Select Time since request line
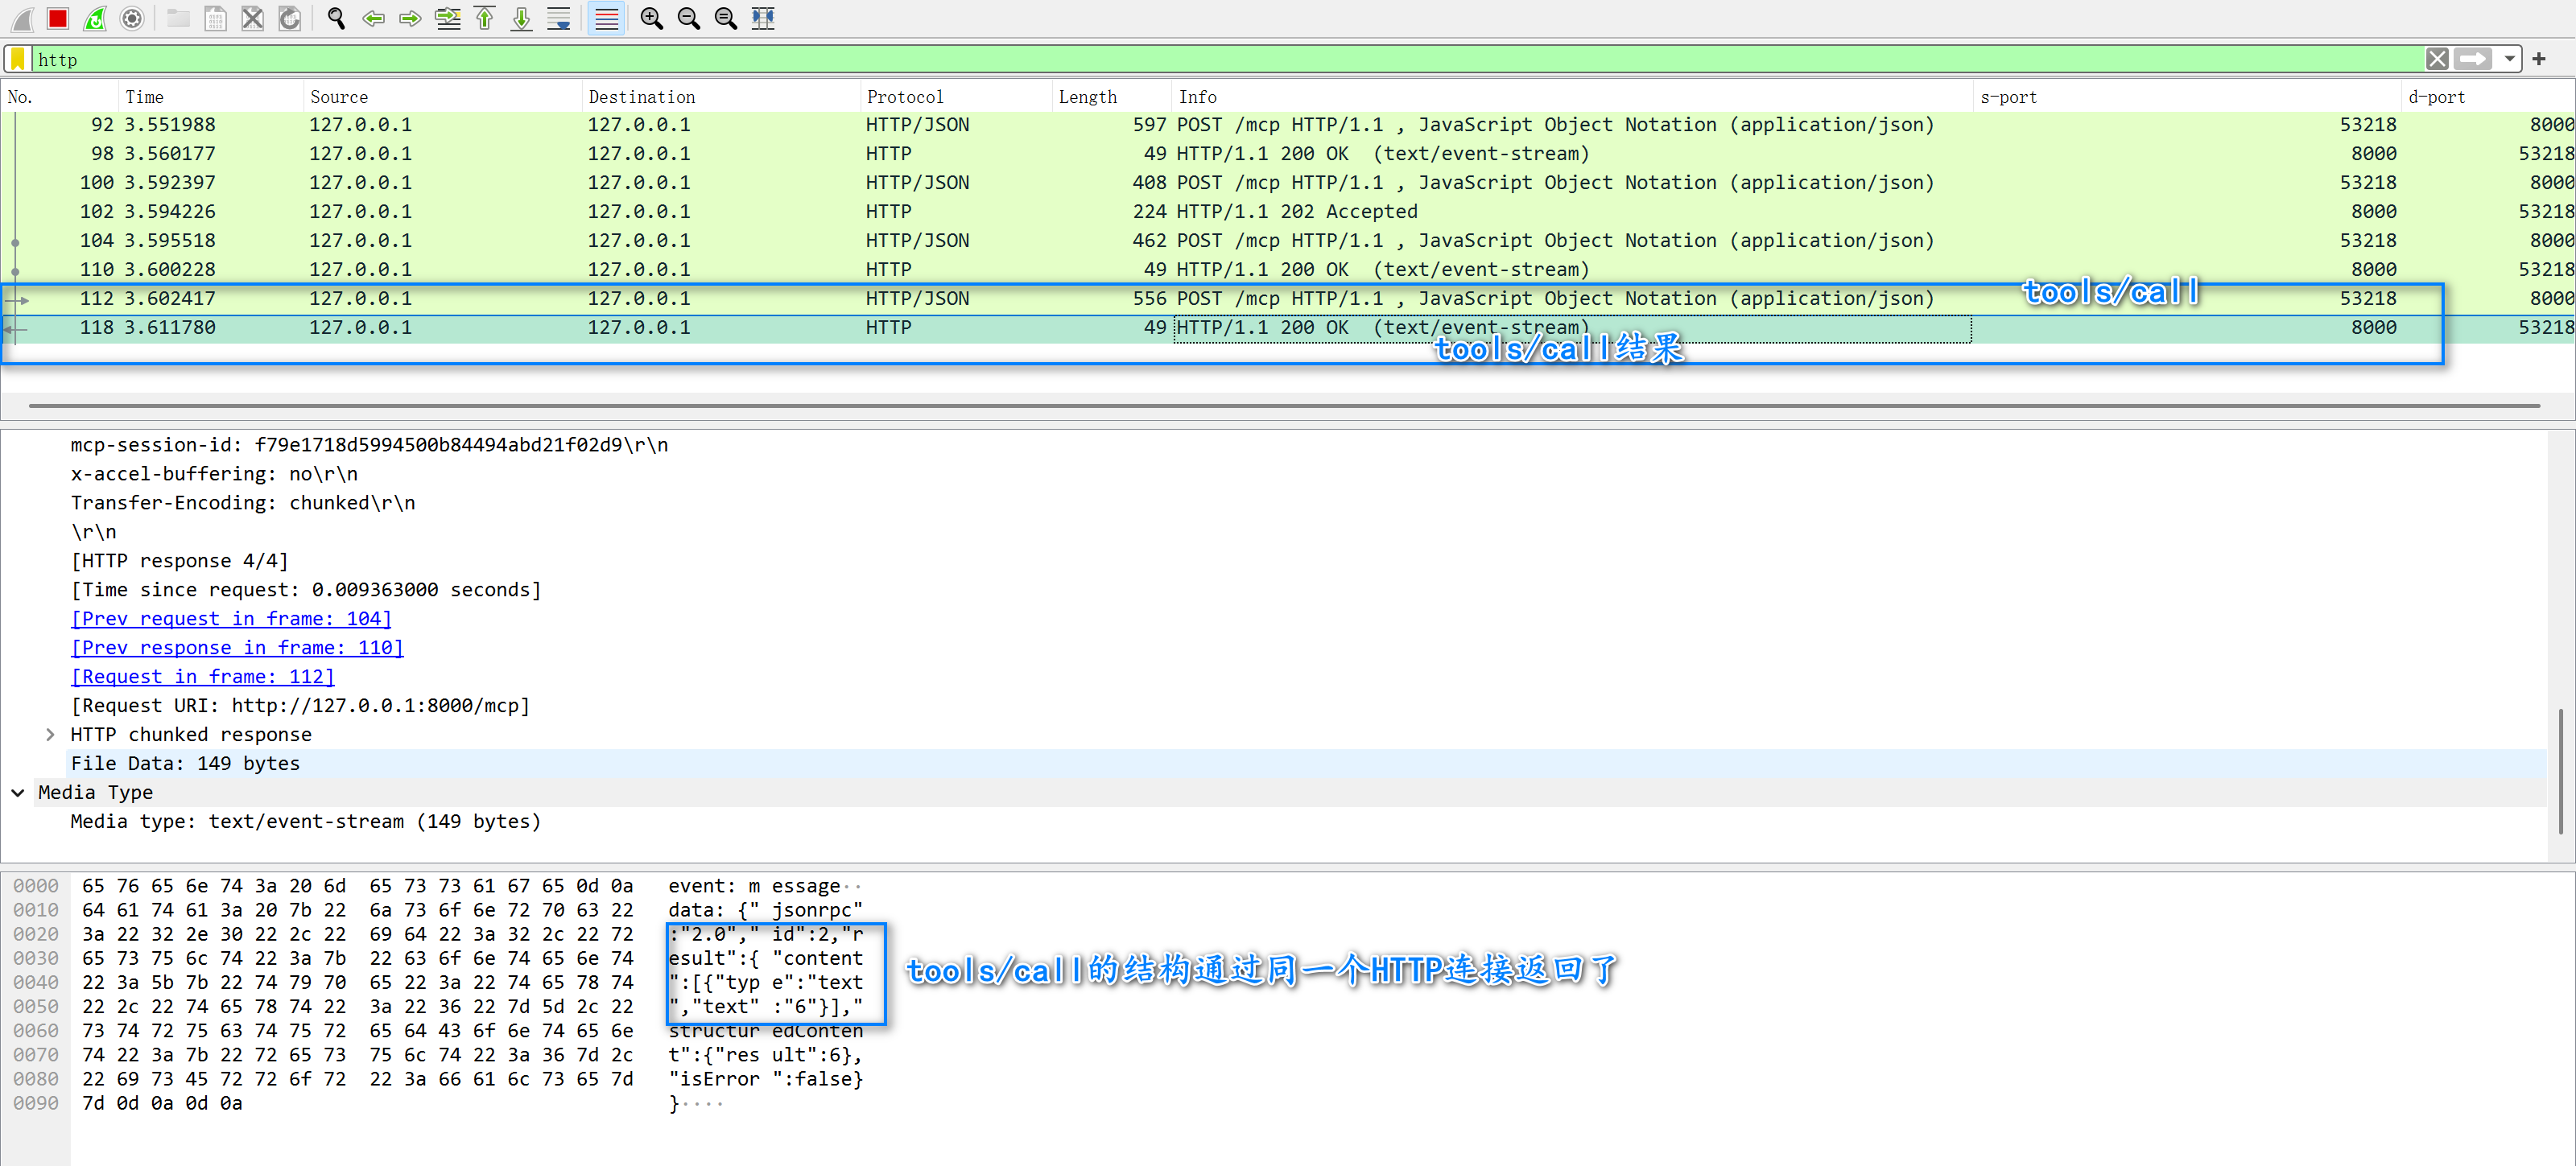 [306, 590]
